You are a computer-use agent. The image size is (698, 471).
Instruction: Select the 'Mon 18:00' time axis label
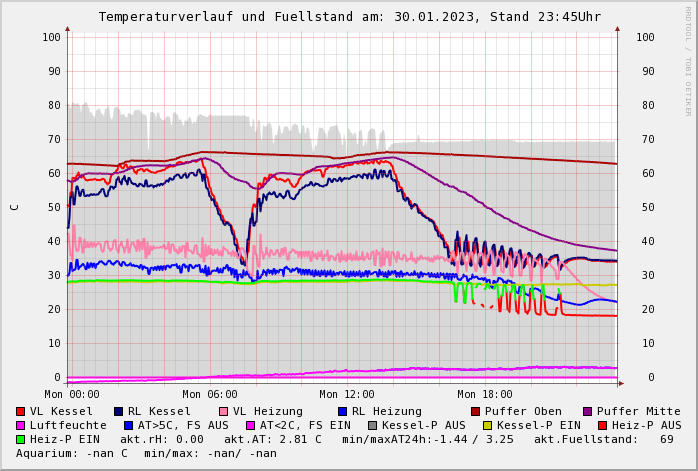coord(485,394)
